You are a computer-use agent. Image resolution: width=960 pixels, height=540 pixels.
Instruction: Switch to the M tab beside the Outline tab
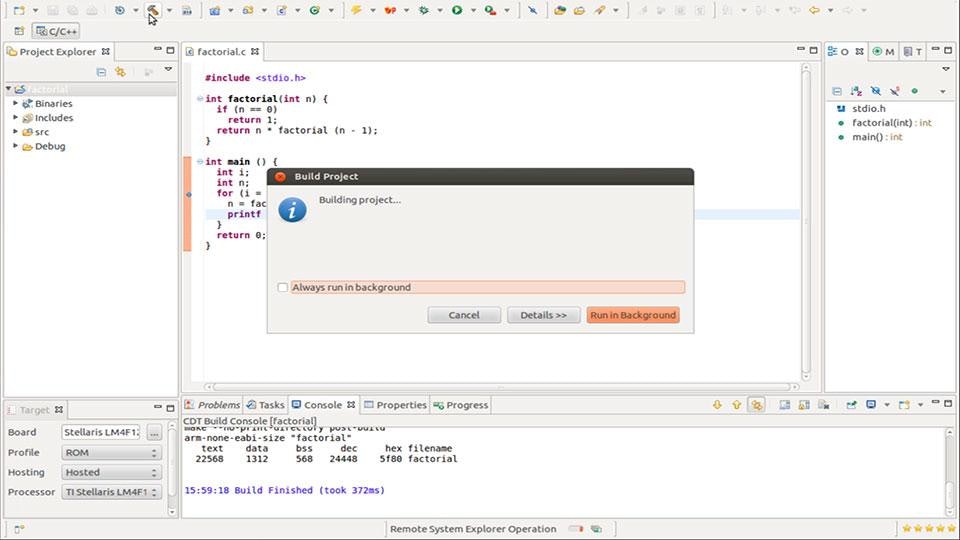click(883, 52)
